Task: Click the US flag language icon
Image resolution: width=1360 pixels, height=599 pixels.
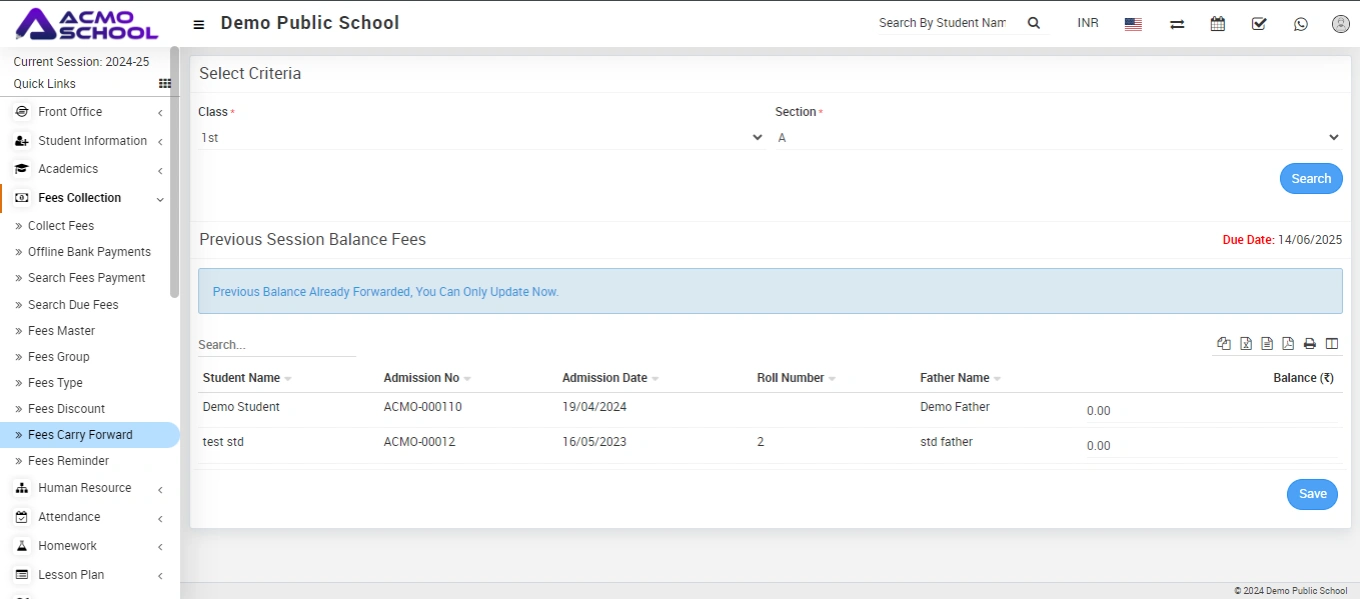Action: coord(1133,24)
